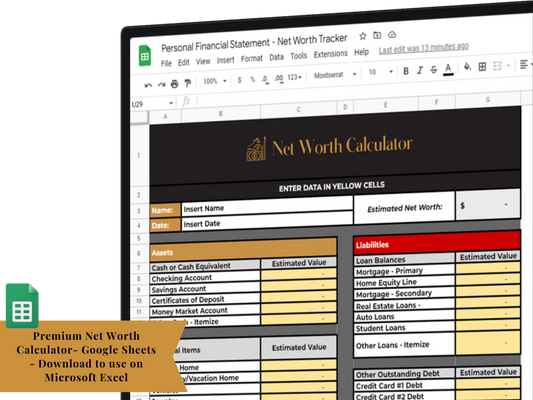Click the Checking Account value cell
This screenshot has width=533, height=400.
click(298, 274)
